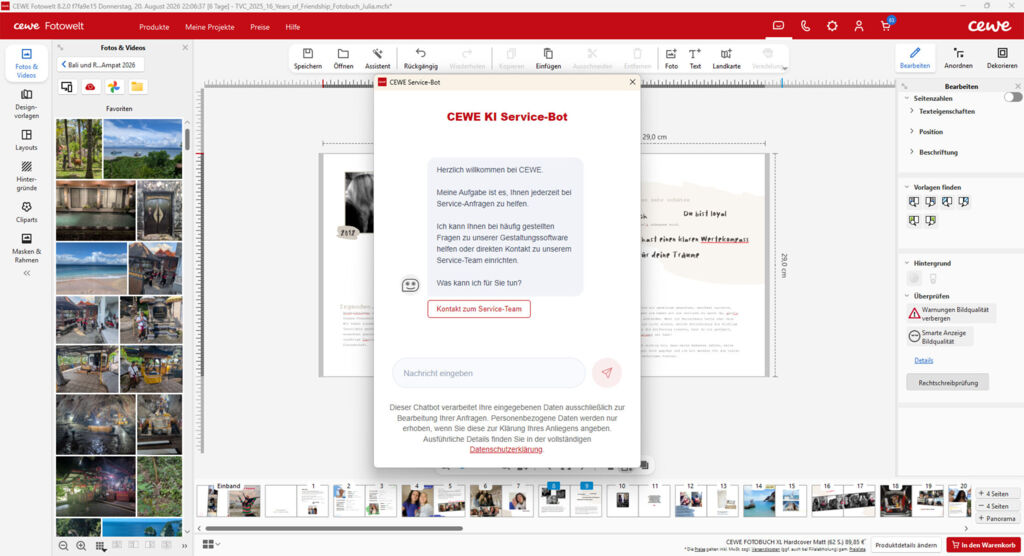Open the Details link

click(923, 361)
